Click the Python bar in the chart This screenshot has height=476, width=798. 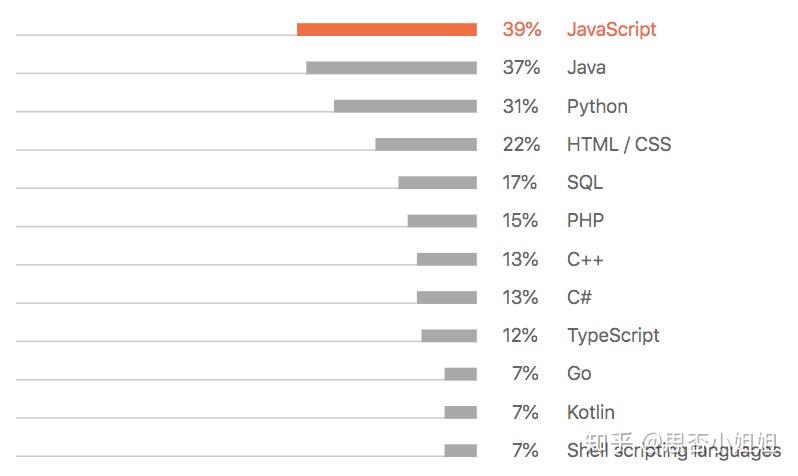[x=405, y=106]
